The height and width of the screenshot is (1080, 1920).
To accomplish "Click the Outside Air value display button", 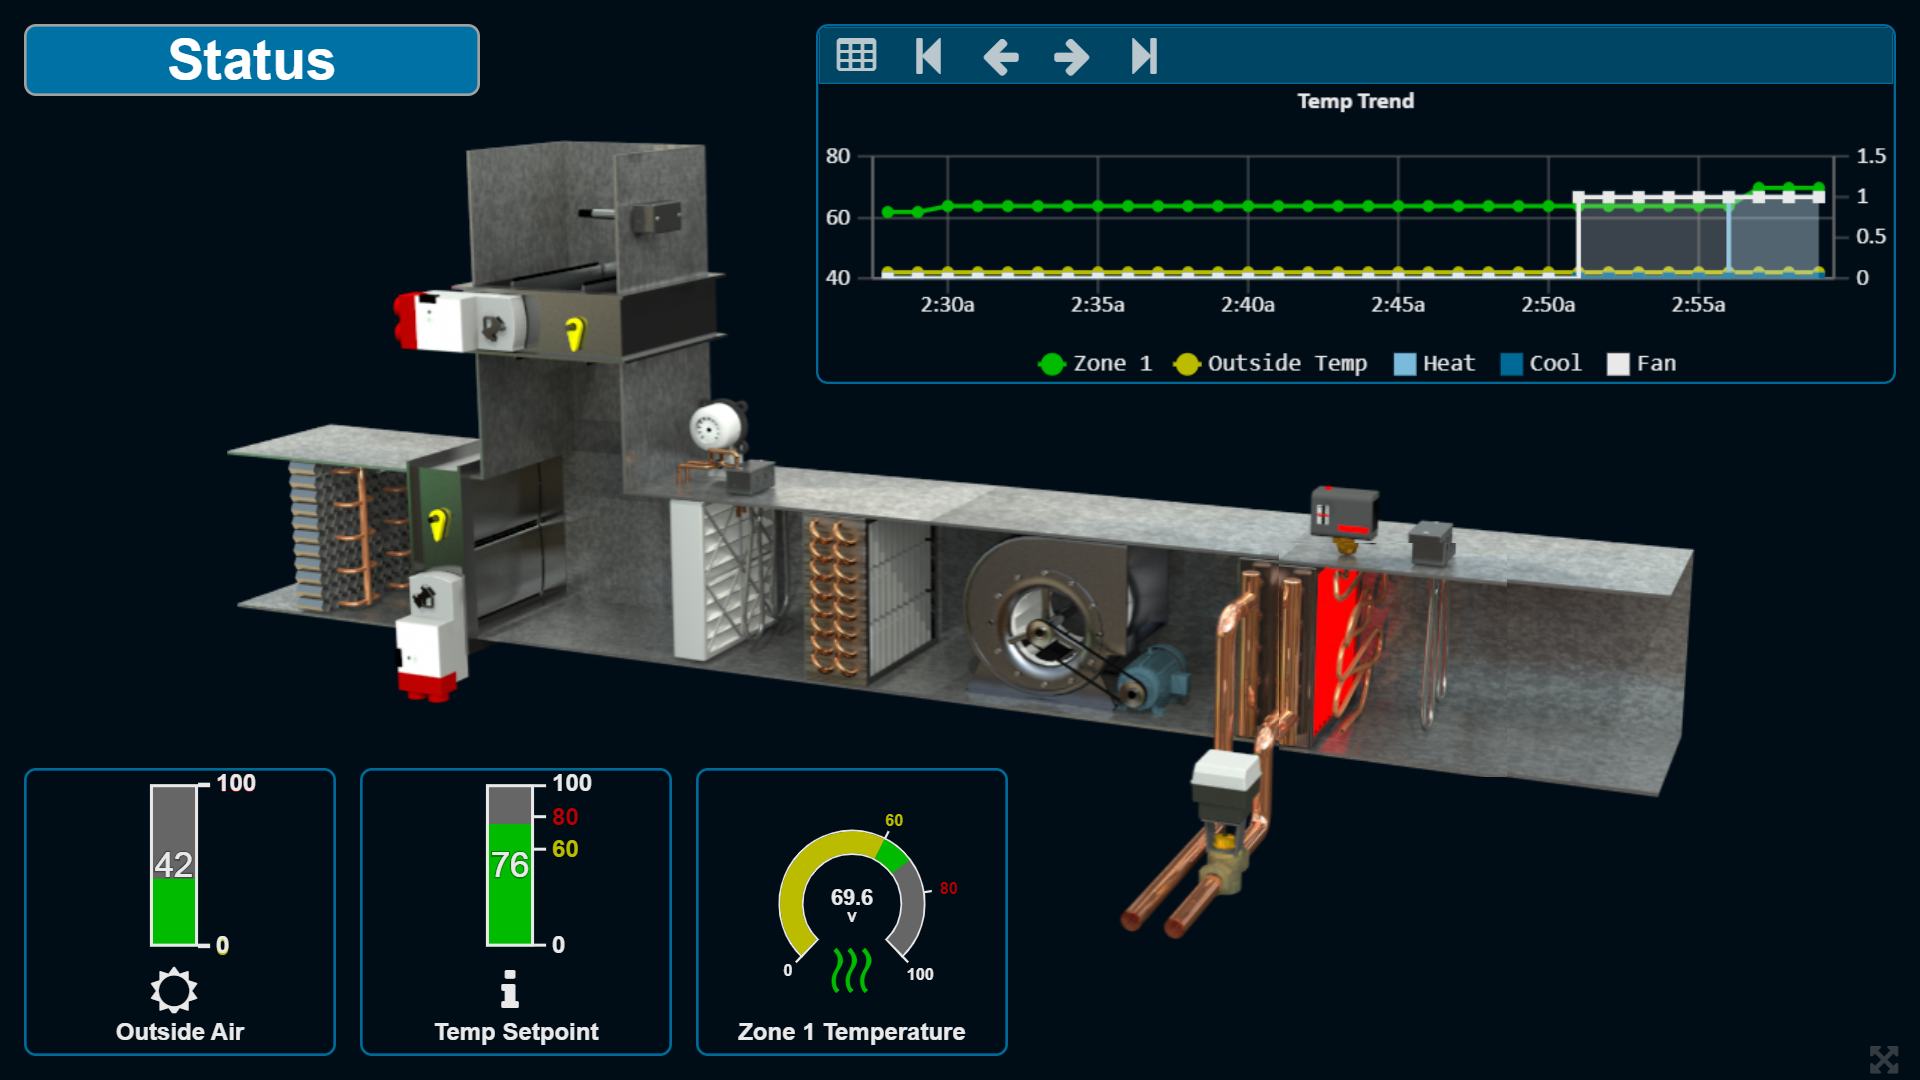I will tap(169, 864).
